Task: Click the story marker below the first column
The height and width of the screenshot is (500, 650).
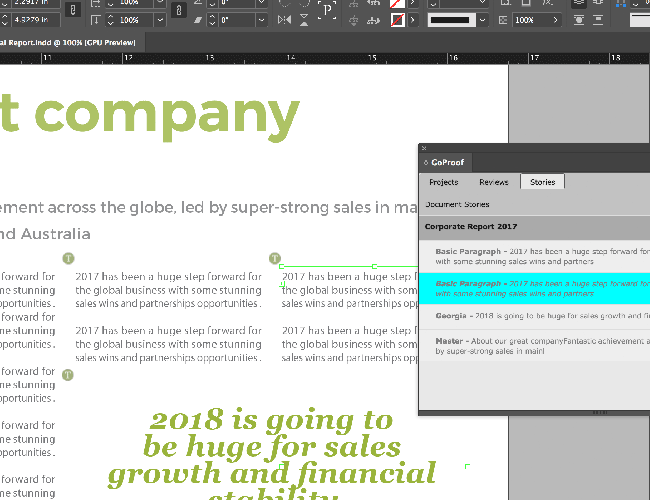Action: (x=68, y=375)
